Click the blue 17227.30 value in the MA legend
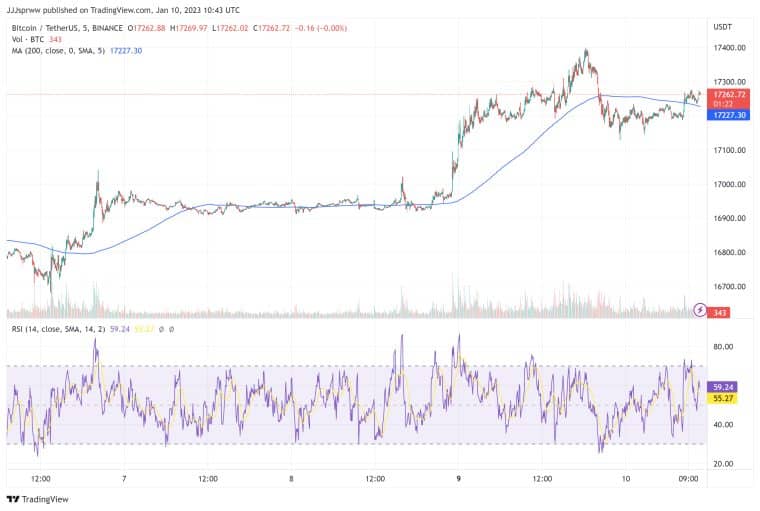The width and height of the screenshot is (760, 511). pos(126,50)
